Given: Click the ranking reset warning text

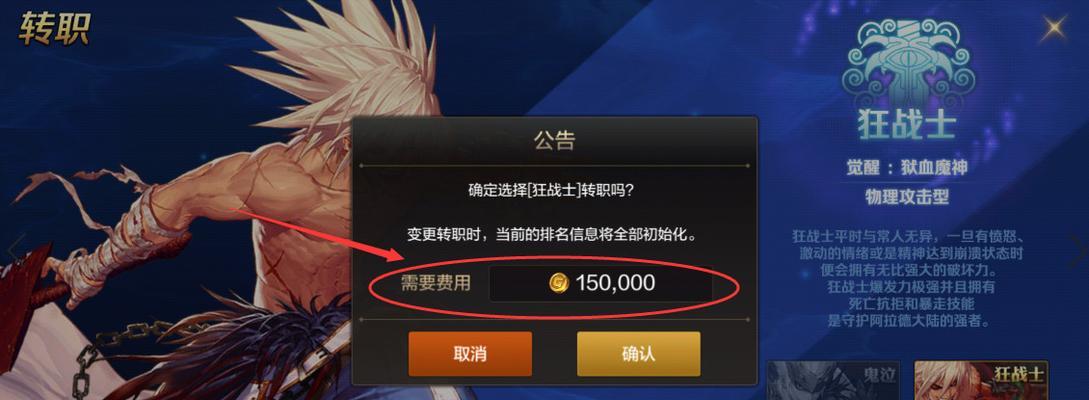Looking at the screenshot, I should pos(554,234).
